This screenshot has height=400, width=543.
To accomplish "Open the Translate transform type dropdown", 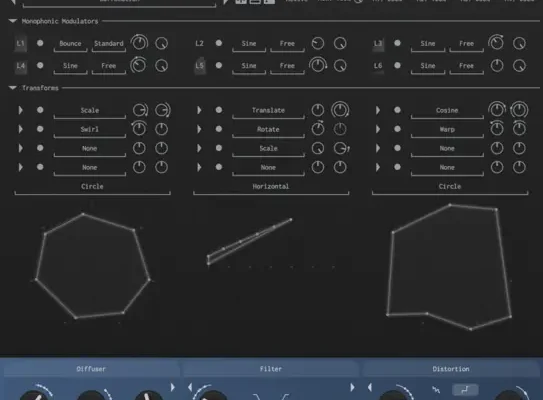I will [x=268, y=111].
